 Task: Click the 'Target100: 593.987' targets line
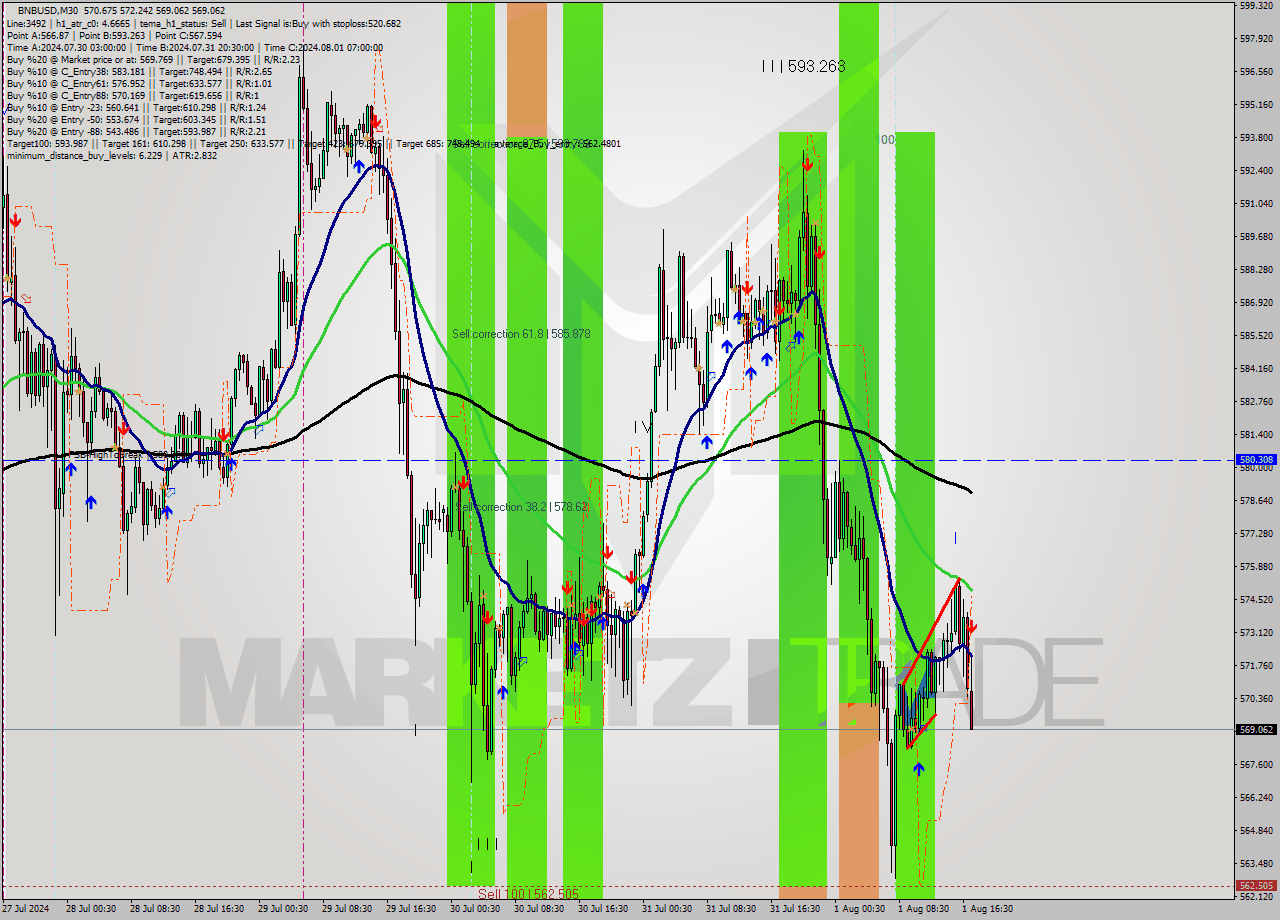pos(313,143)
